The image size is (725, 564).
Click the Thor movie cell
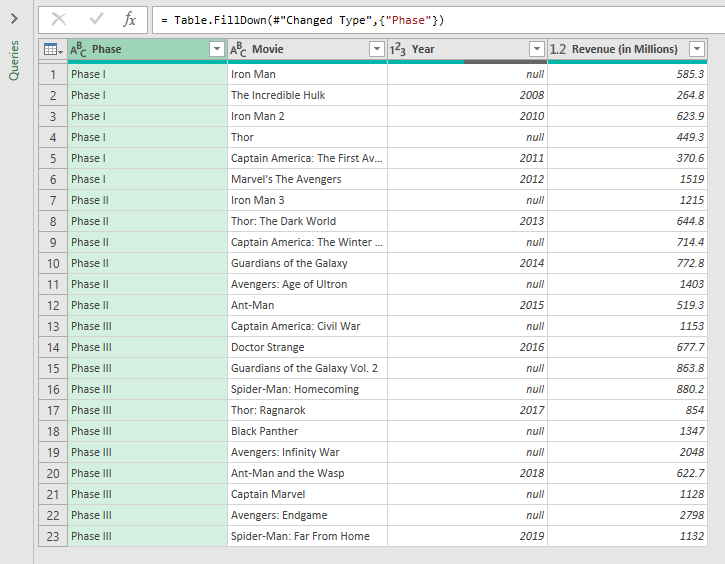307,137
